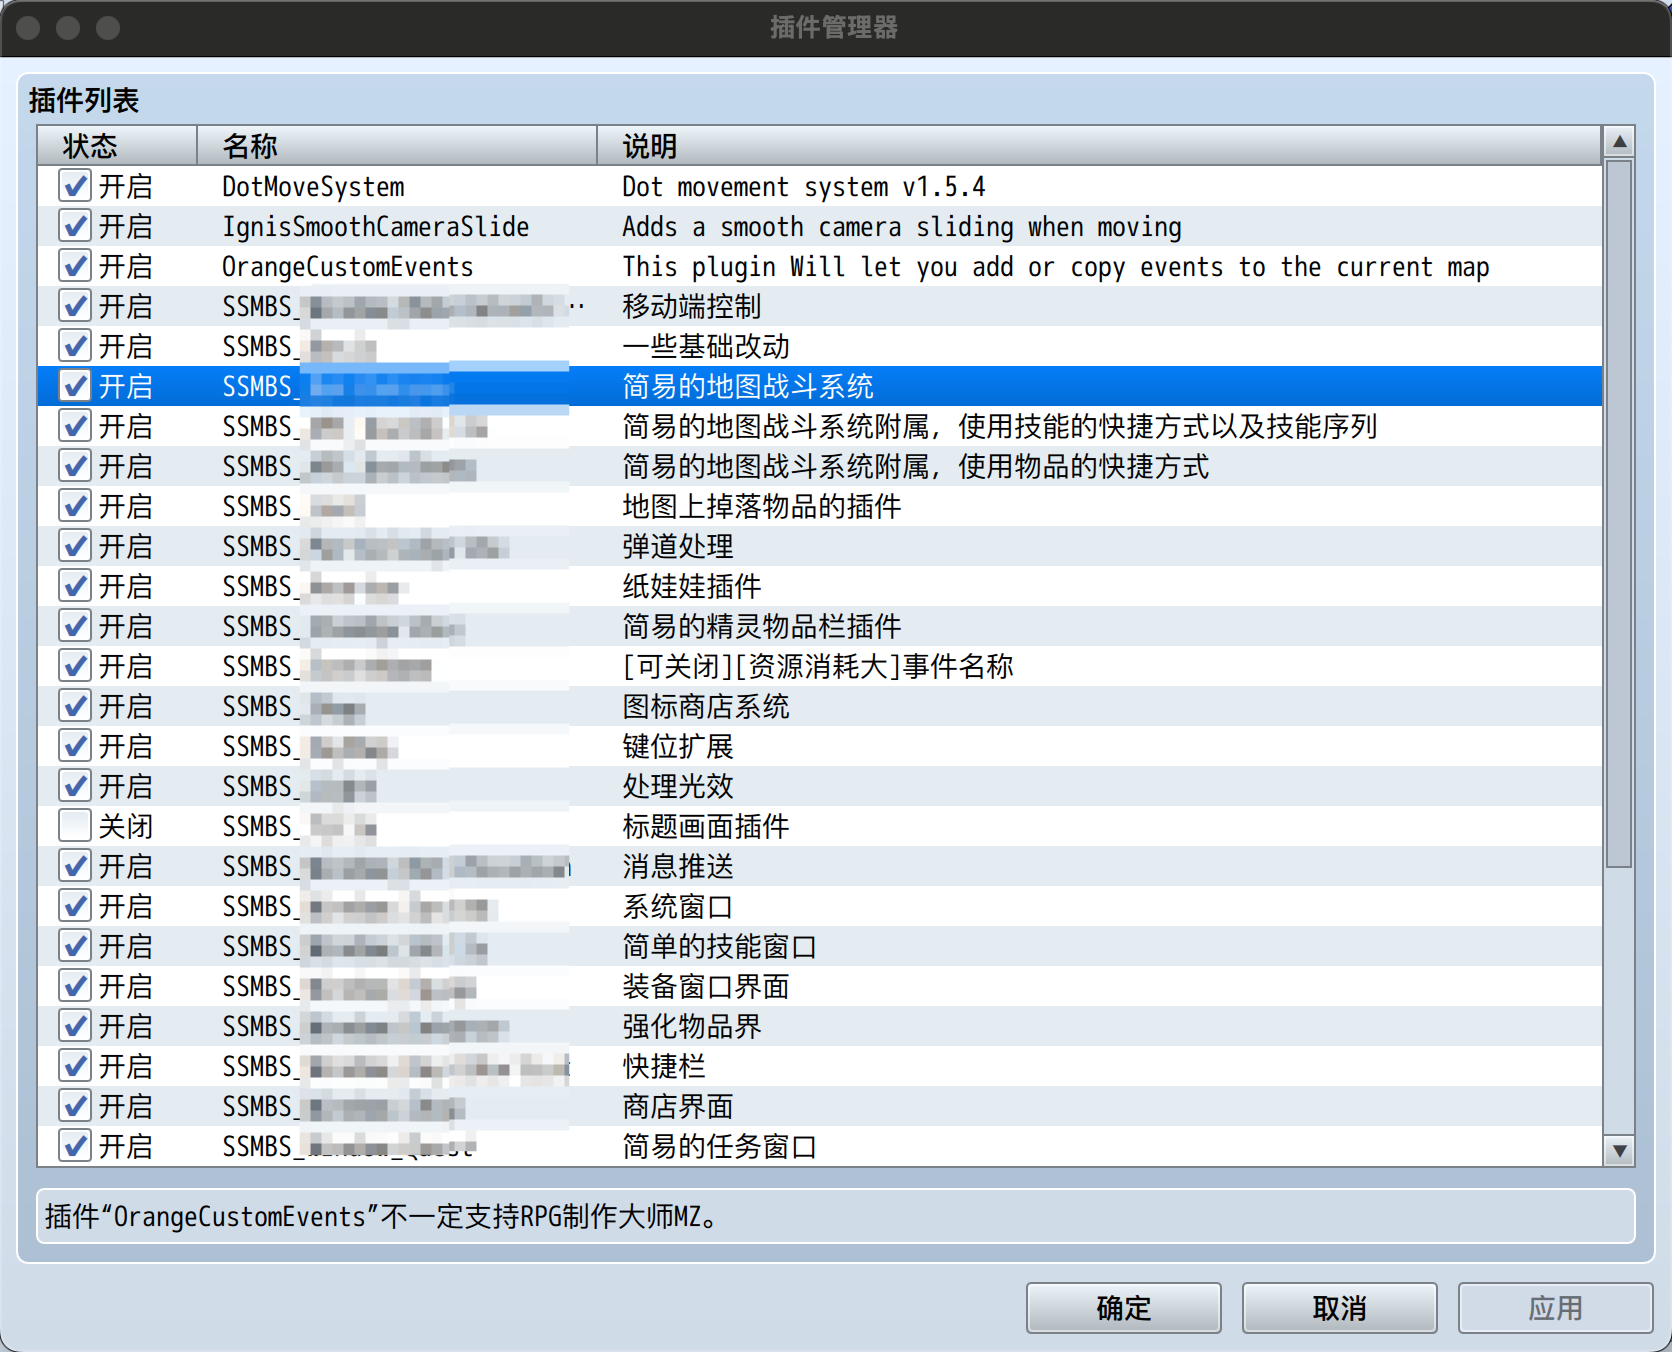Viewport: 1672px width, 1352px height.
Task: Click the 确定 button
Action: pos(1124,1308)
